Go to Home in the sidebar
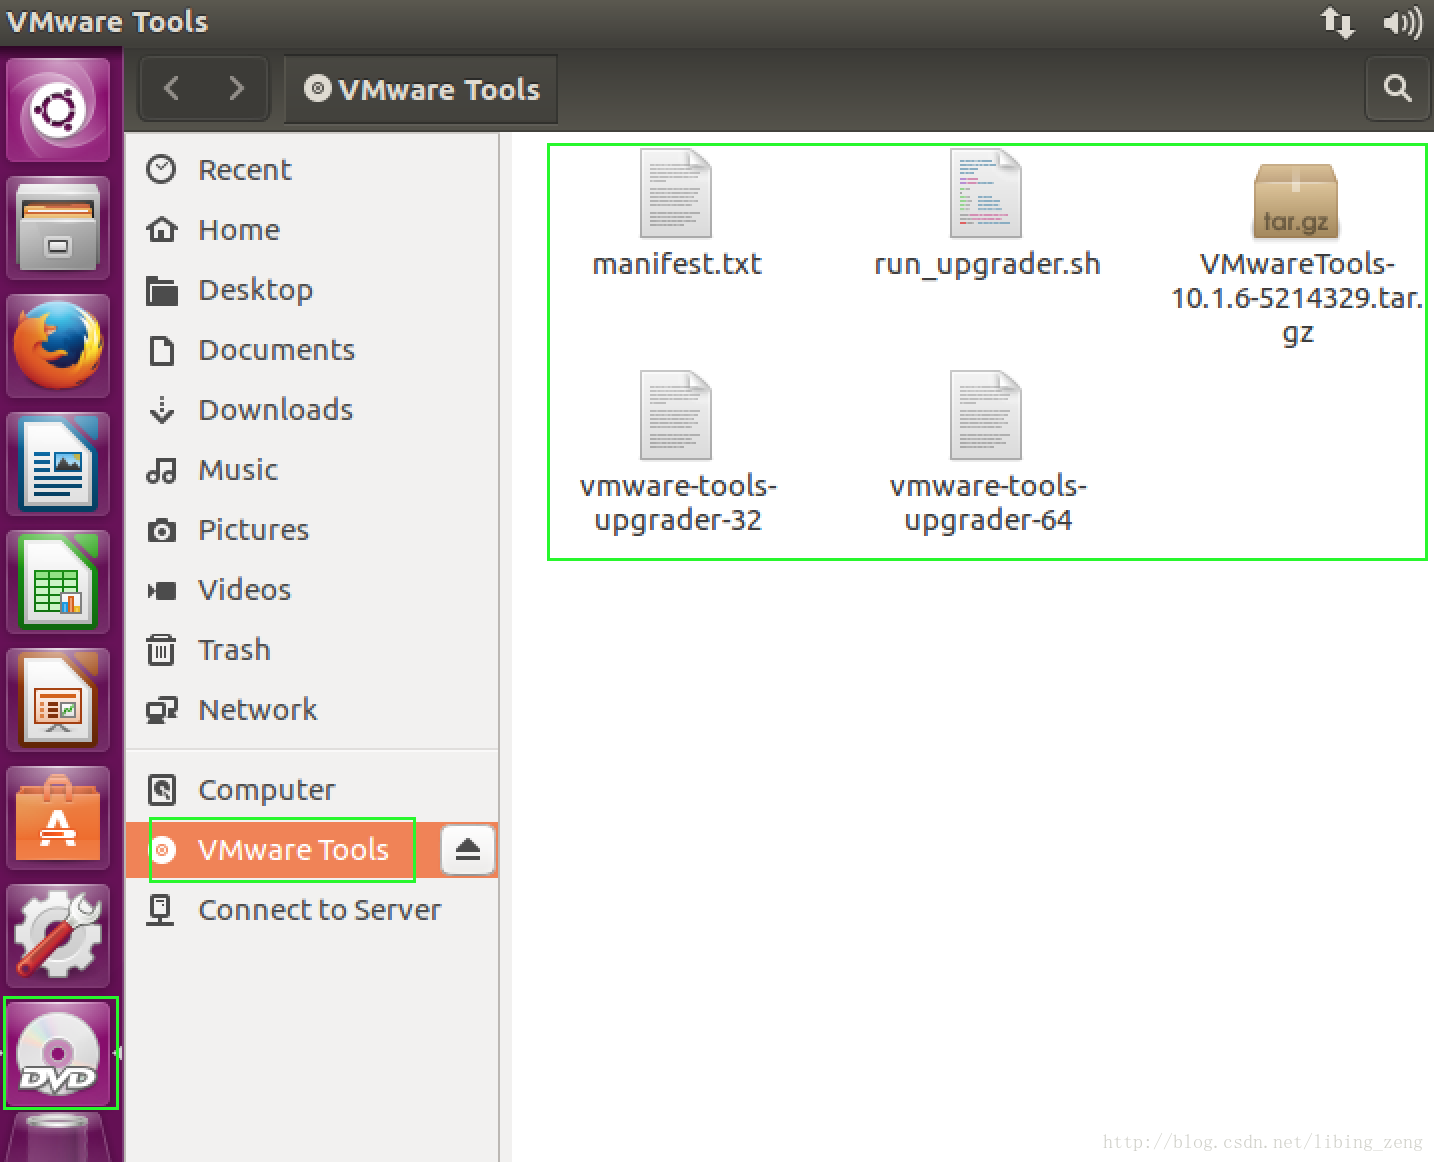This screenshot has width=1434, height=1162. coord(312,230)
